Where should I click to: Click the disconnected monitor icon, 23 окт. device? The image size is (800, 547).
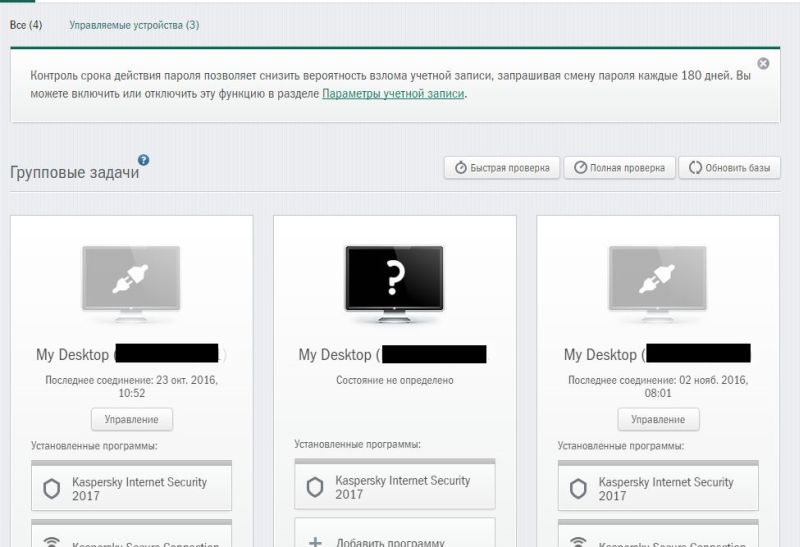(x=131, y=284)
